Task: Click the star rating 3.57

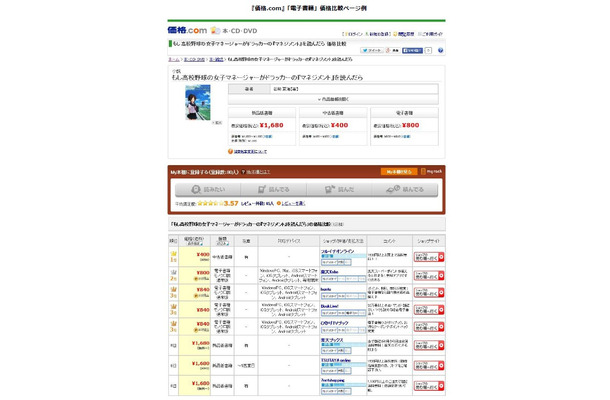Action: 218,203
